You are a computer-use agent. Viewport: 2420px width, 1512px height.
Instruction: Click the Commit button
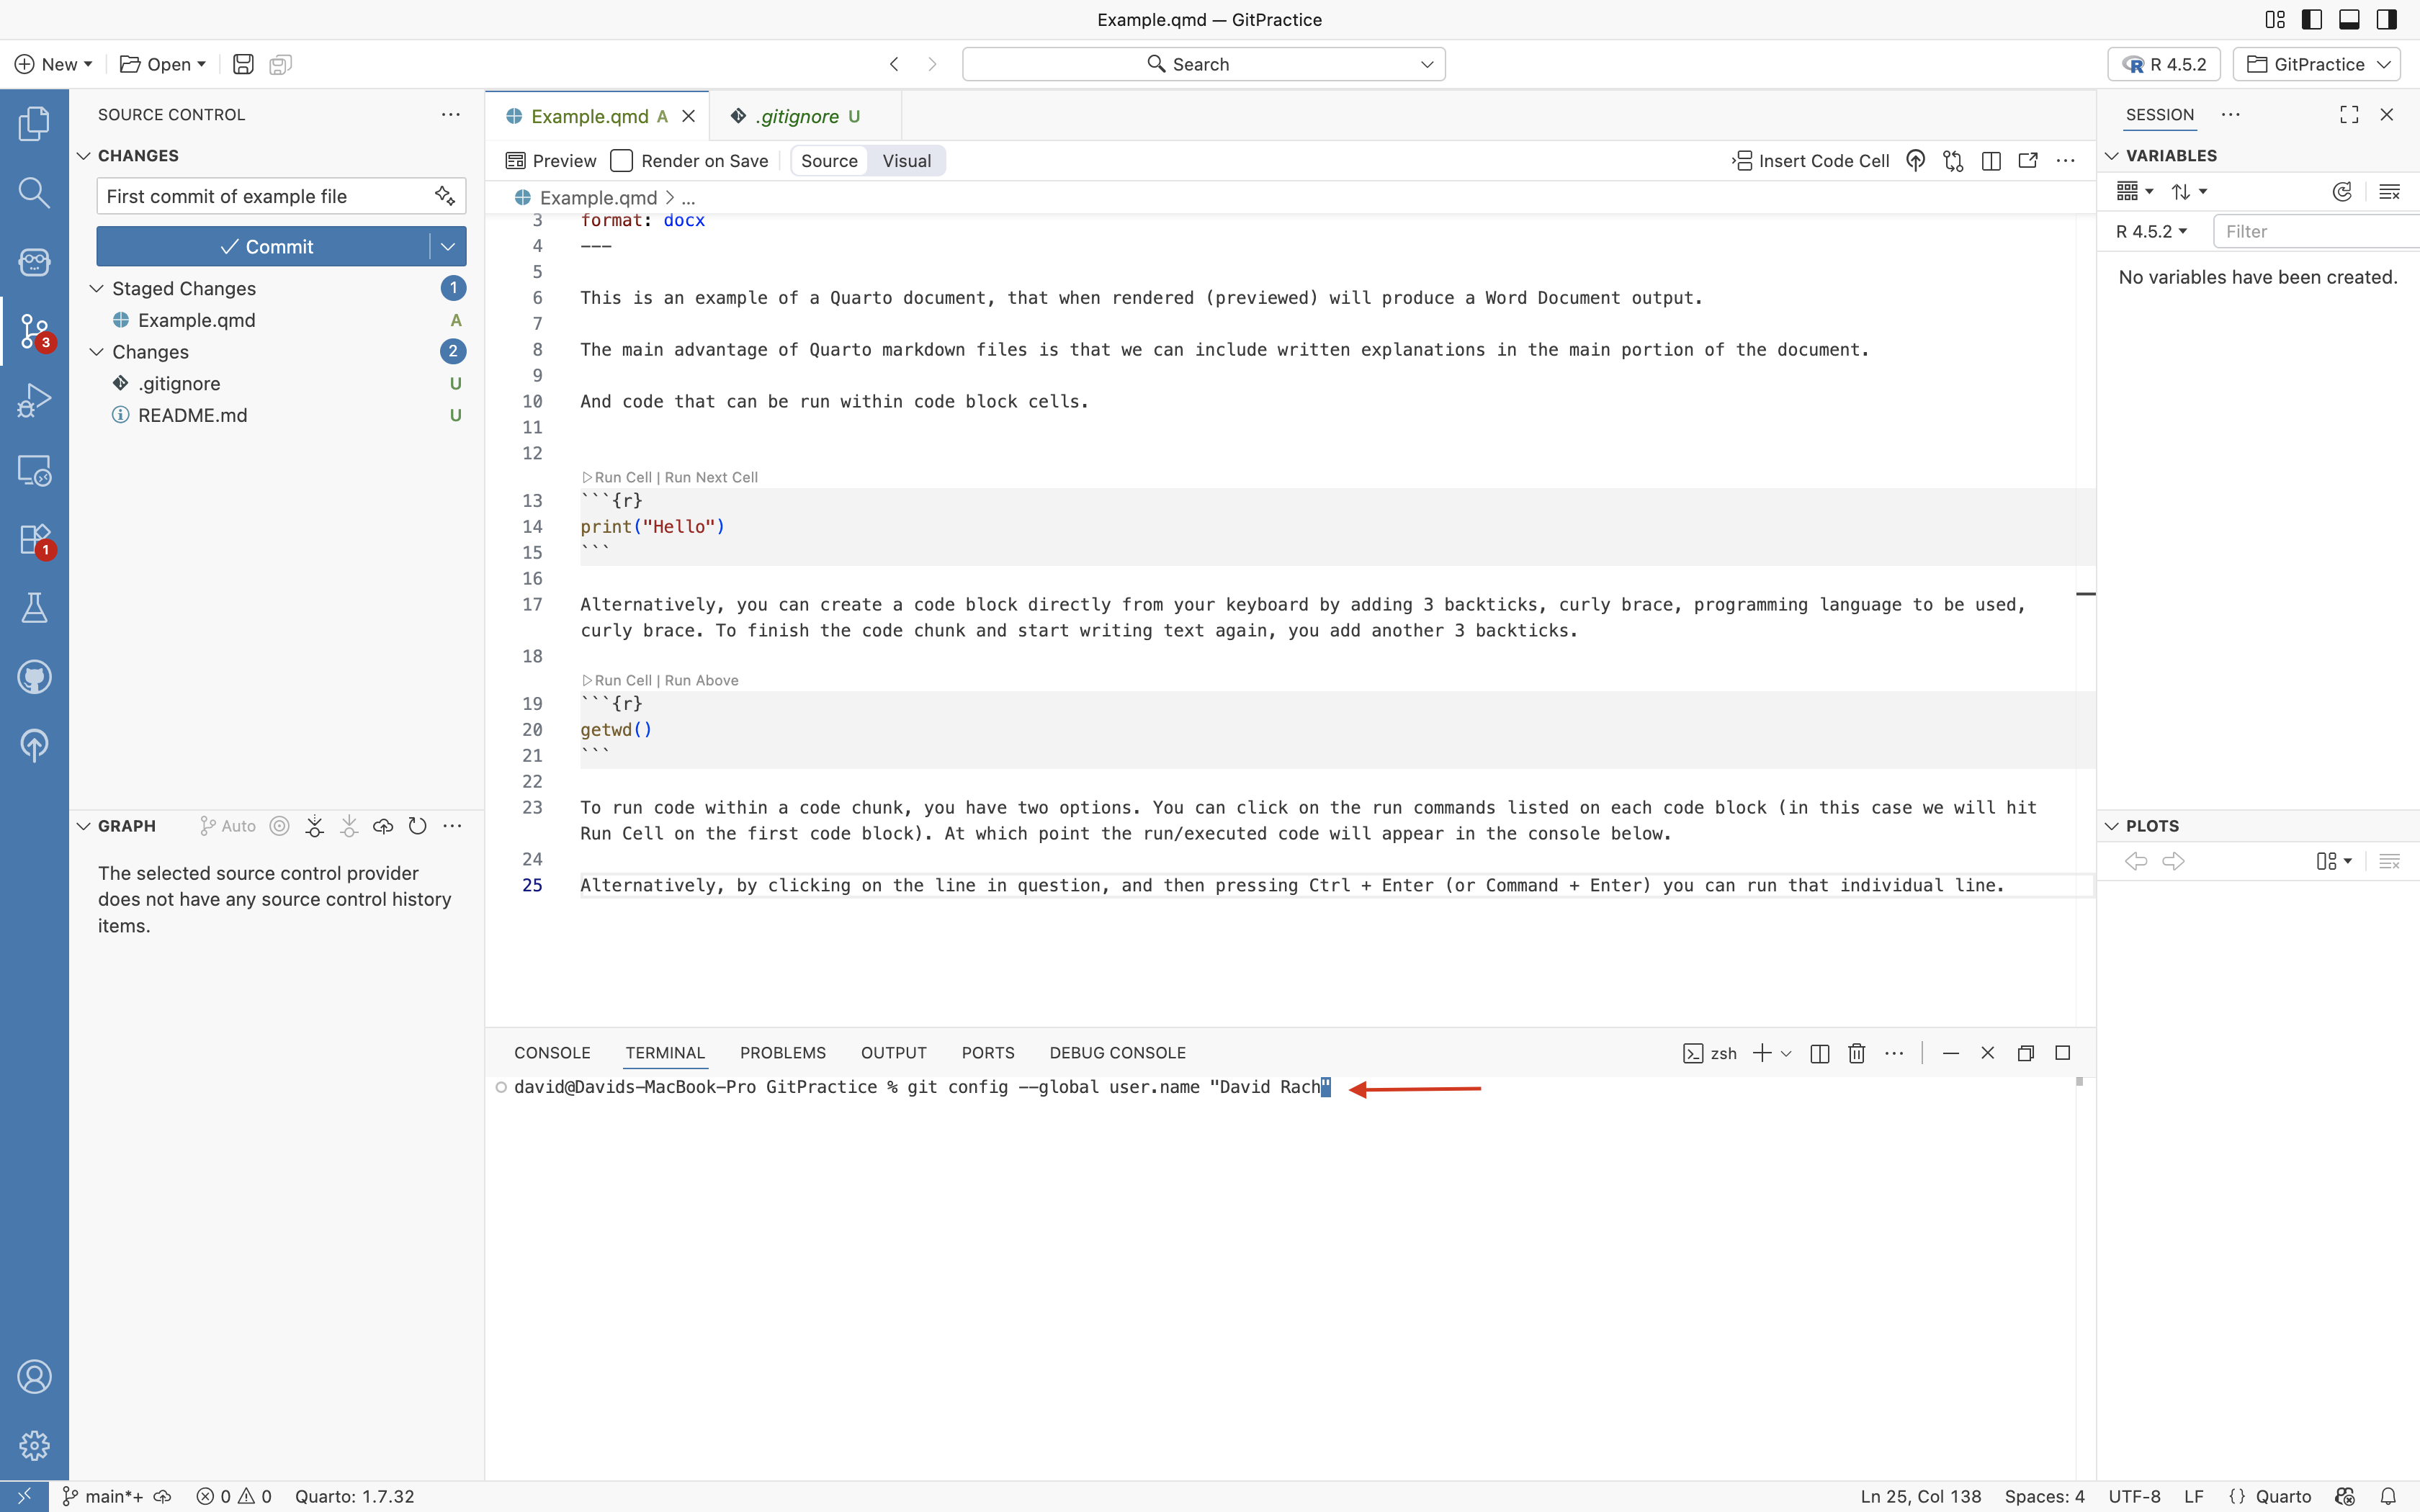click(x=265, y=247)
